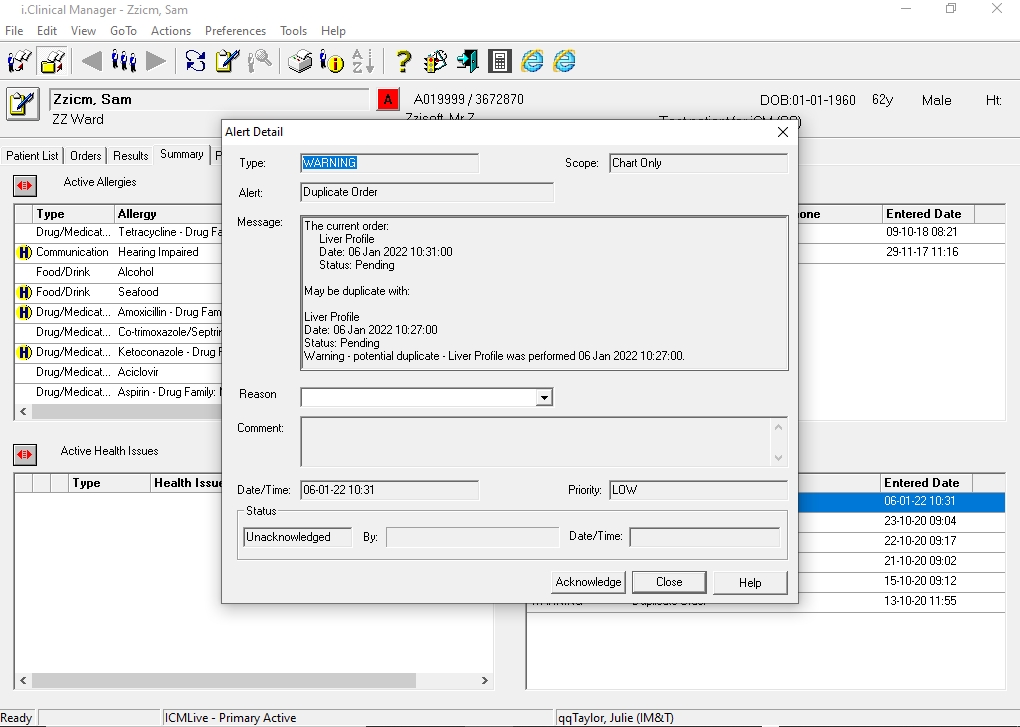Click the Priority field showing LOW
Viewport: 1020px width, 727px height.
coord(699,490)
